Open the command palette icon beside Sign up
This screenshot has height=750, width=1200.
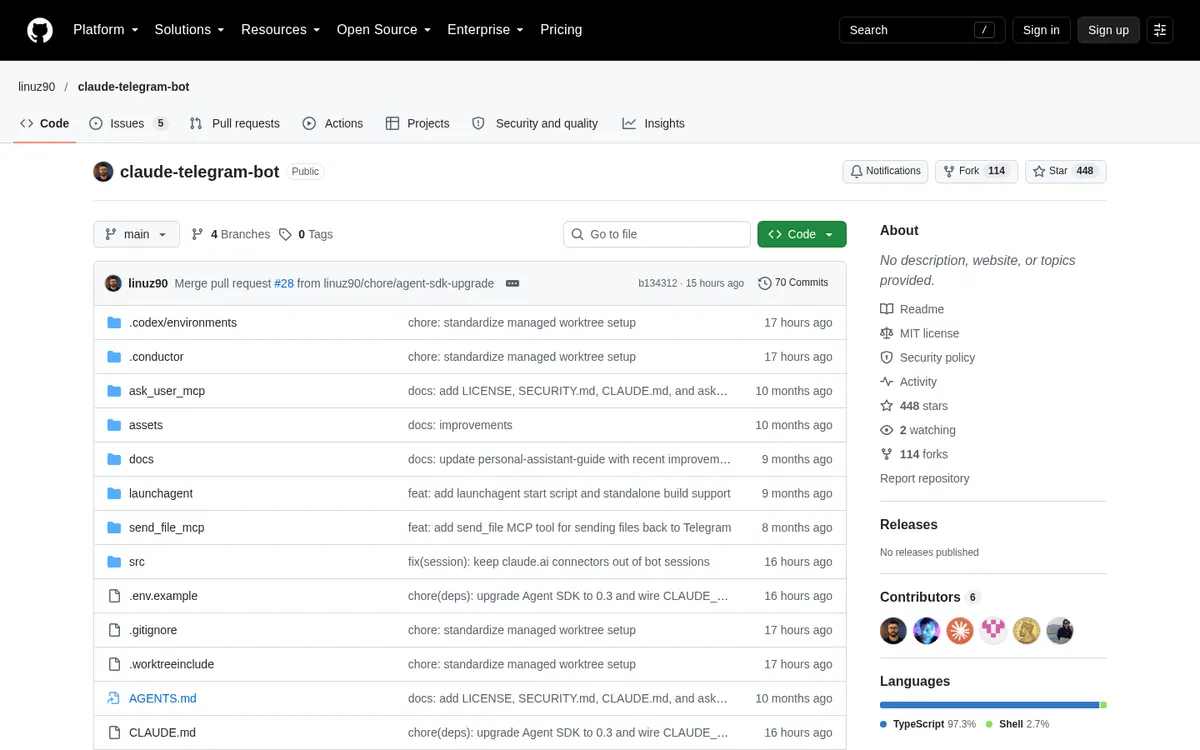(1160, 30)
